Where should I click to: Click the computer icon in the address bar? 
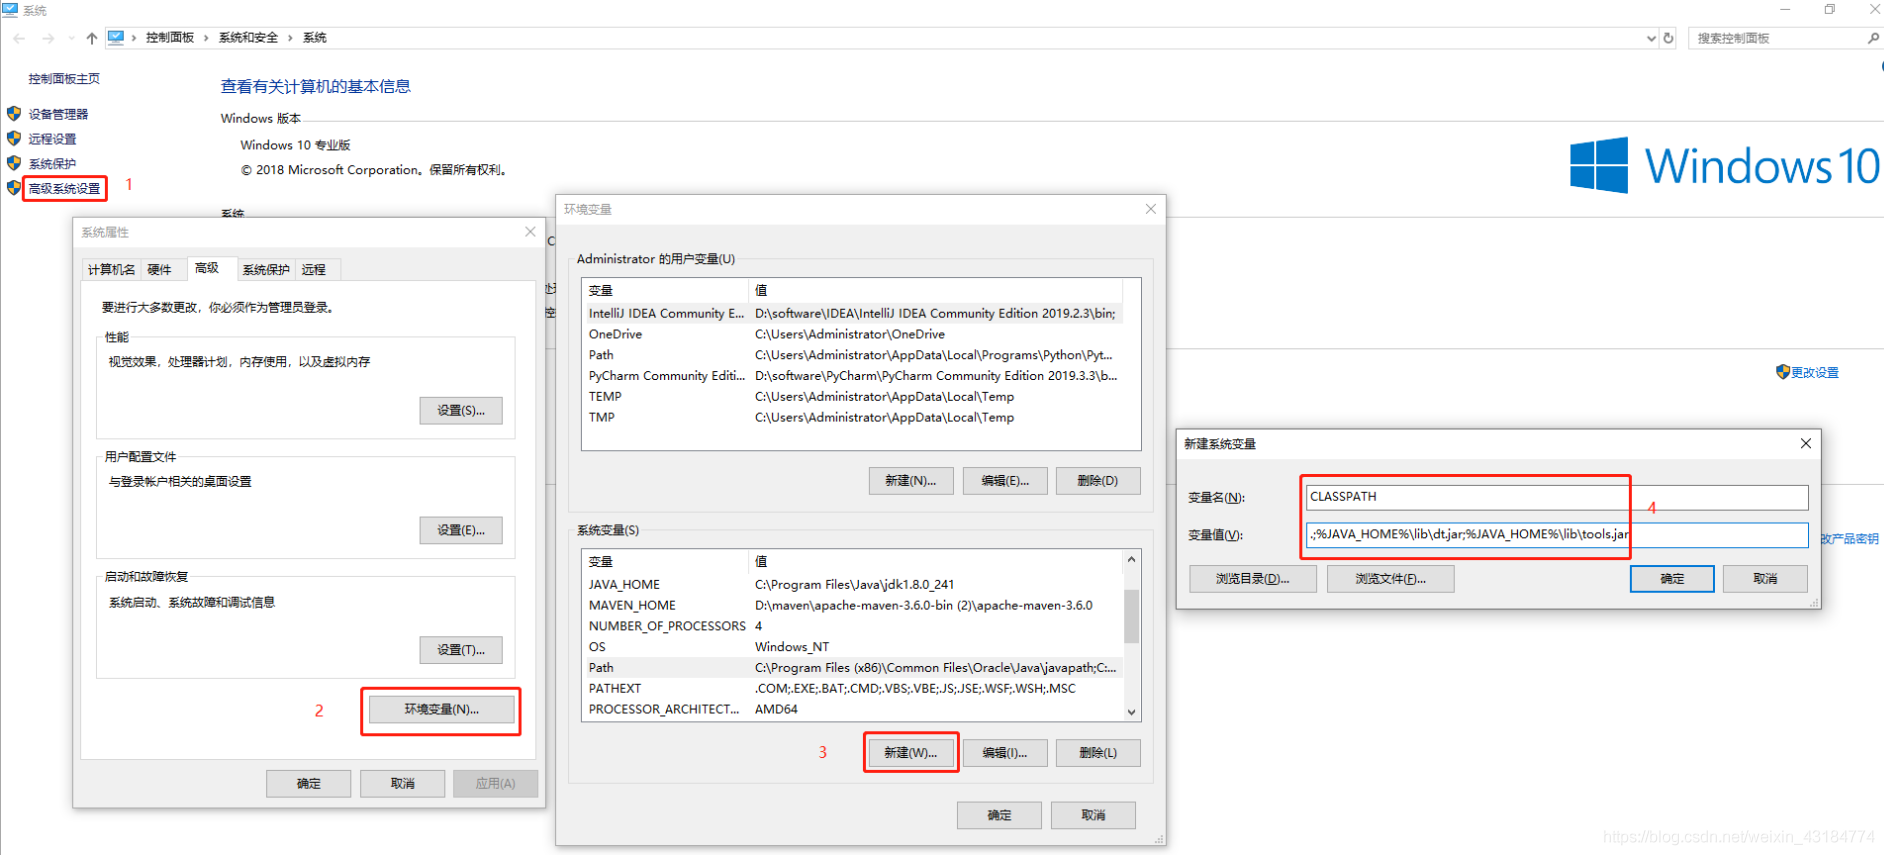(116, 38)
